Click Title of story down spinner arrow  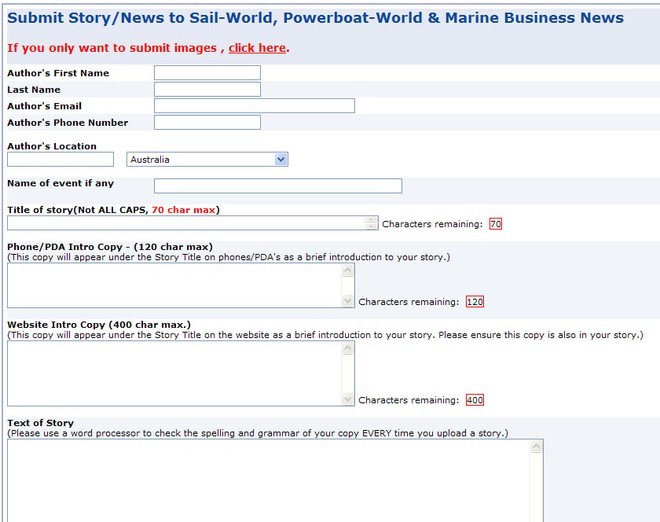coord(371,226)
